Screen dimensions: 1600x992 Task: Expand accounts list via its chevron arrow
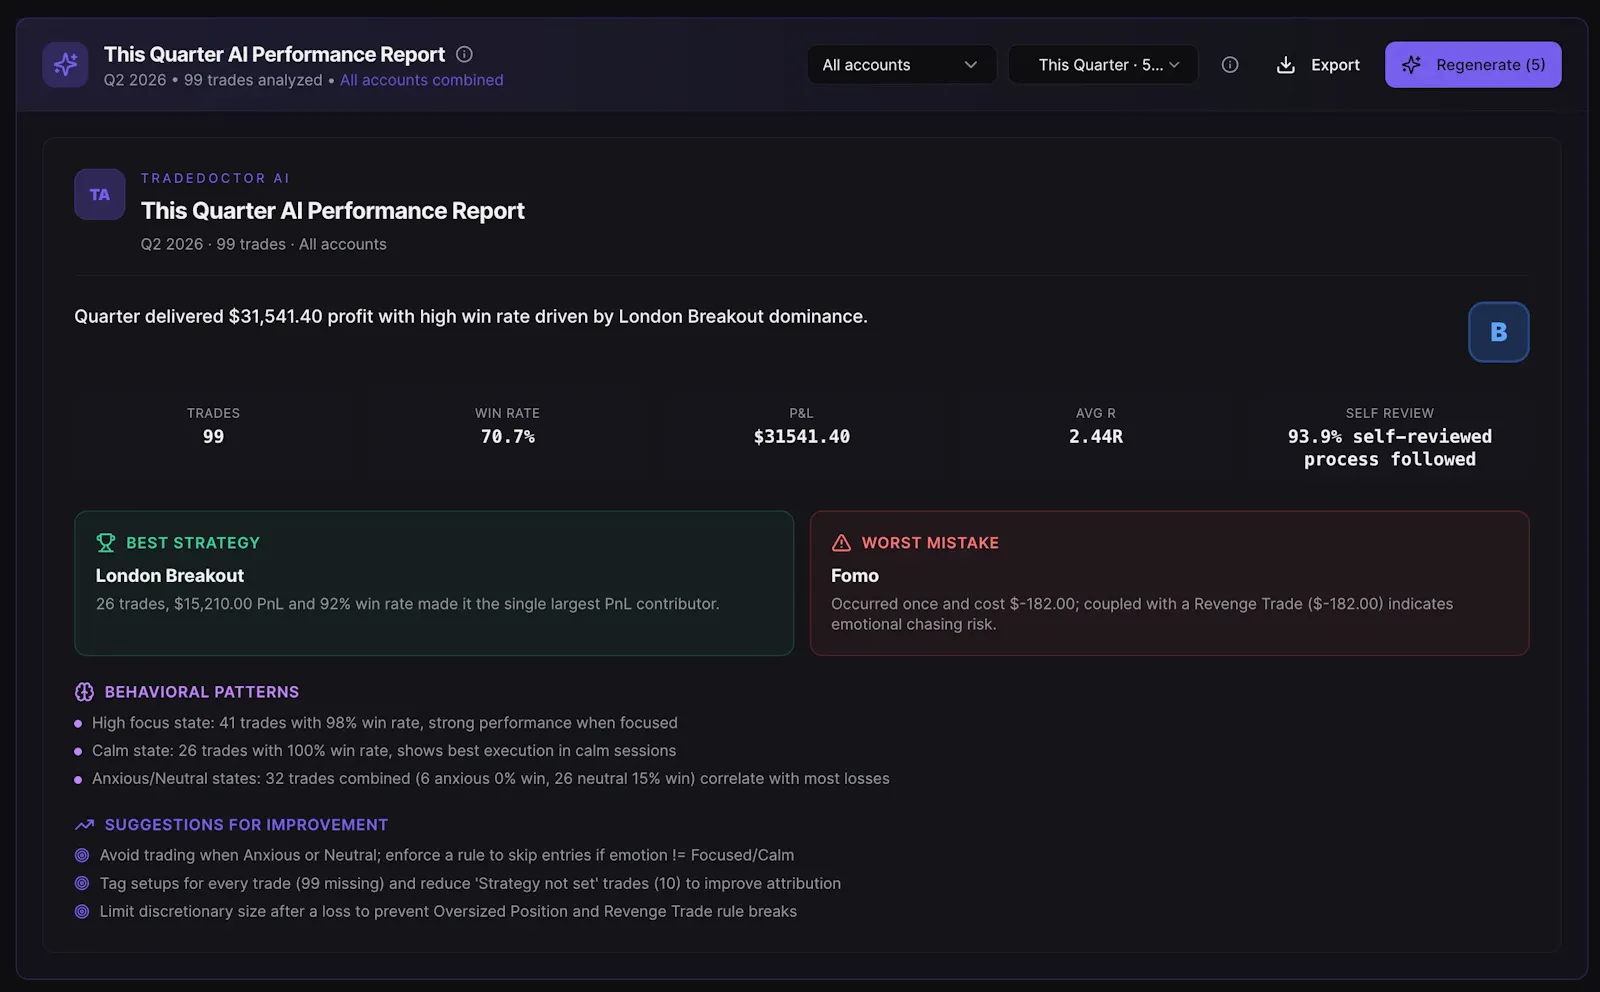[x=970, y=65]
